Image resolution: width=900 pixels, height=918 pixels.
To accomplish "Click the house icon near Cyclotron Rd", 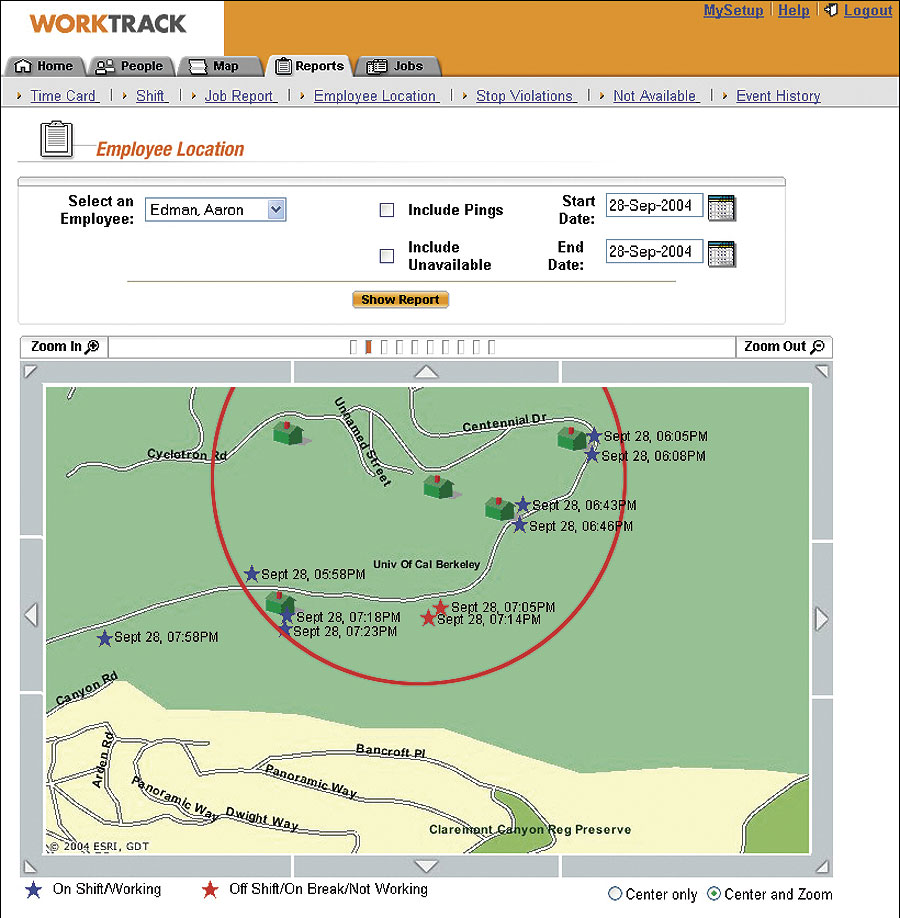I will pos(289,433).
